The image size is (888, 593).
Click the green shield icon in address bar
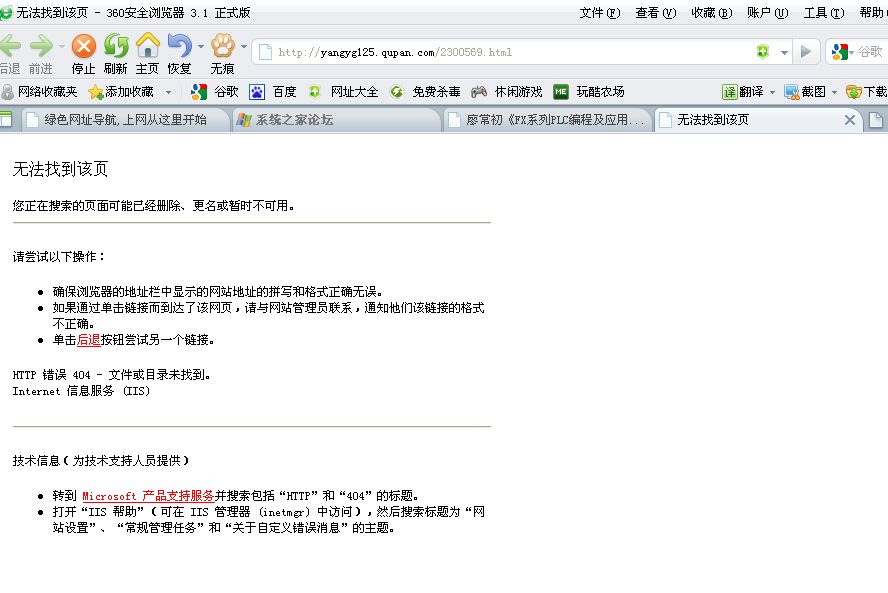tap(763, 52)
